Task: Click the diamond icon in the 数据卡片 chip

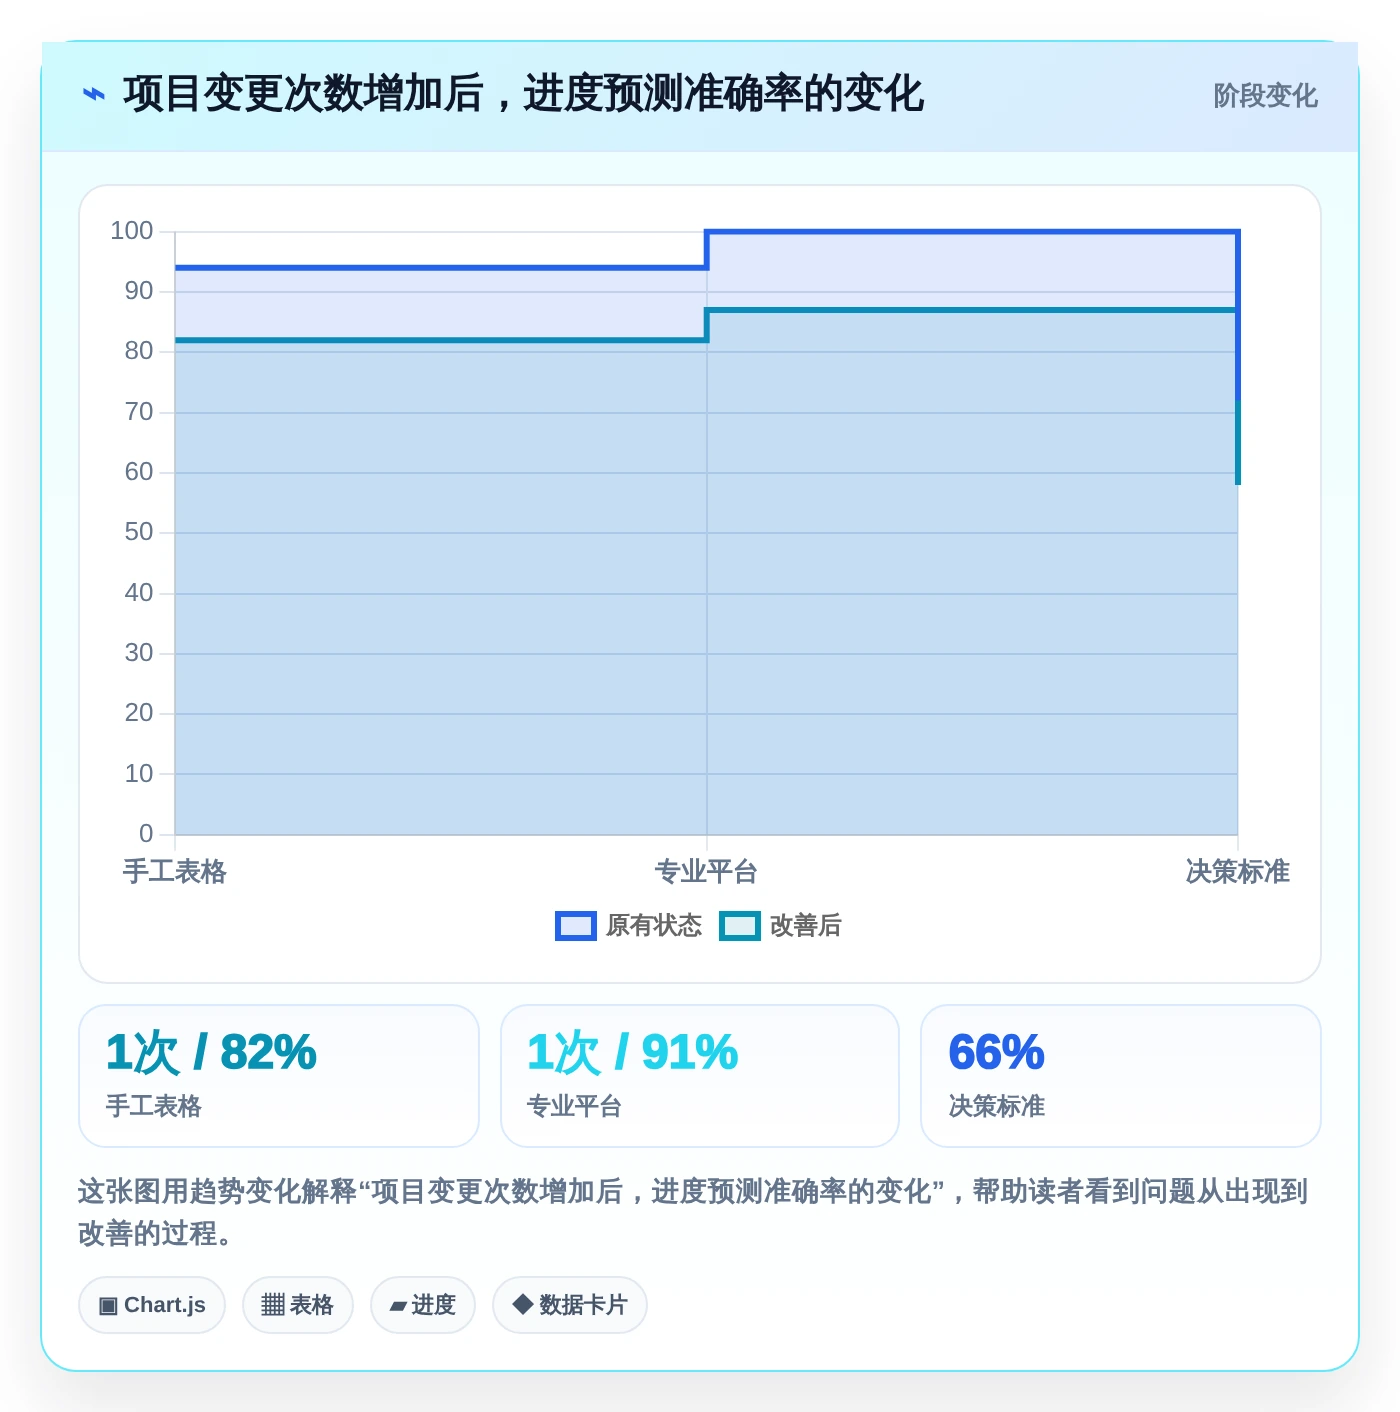Action: [x=522, y=1304]
